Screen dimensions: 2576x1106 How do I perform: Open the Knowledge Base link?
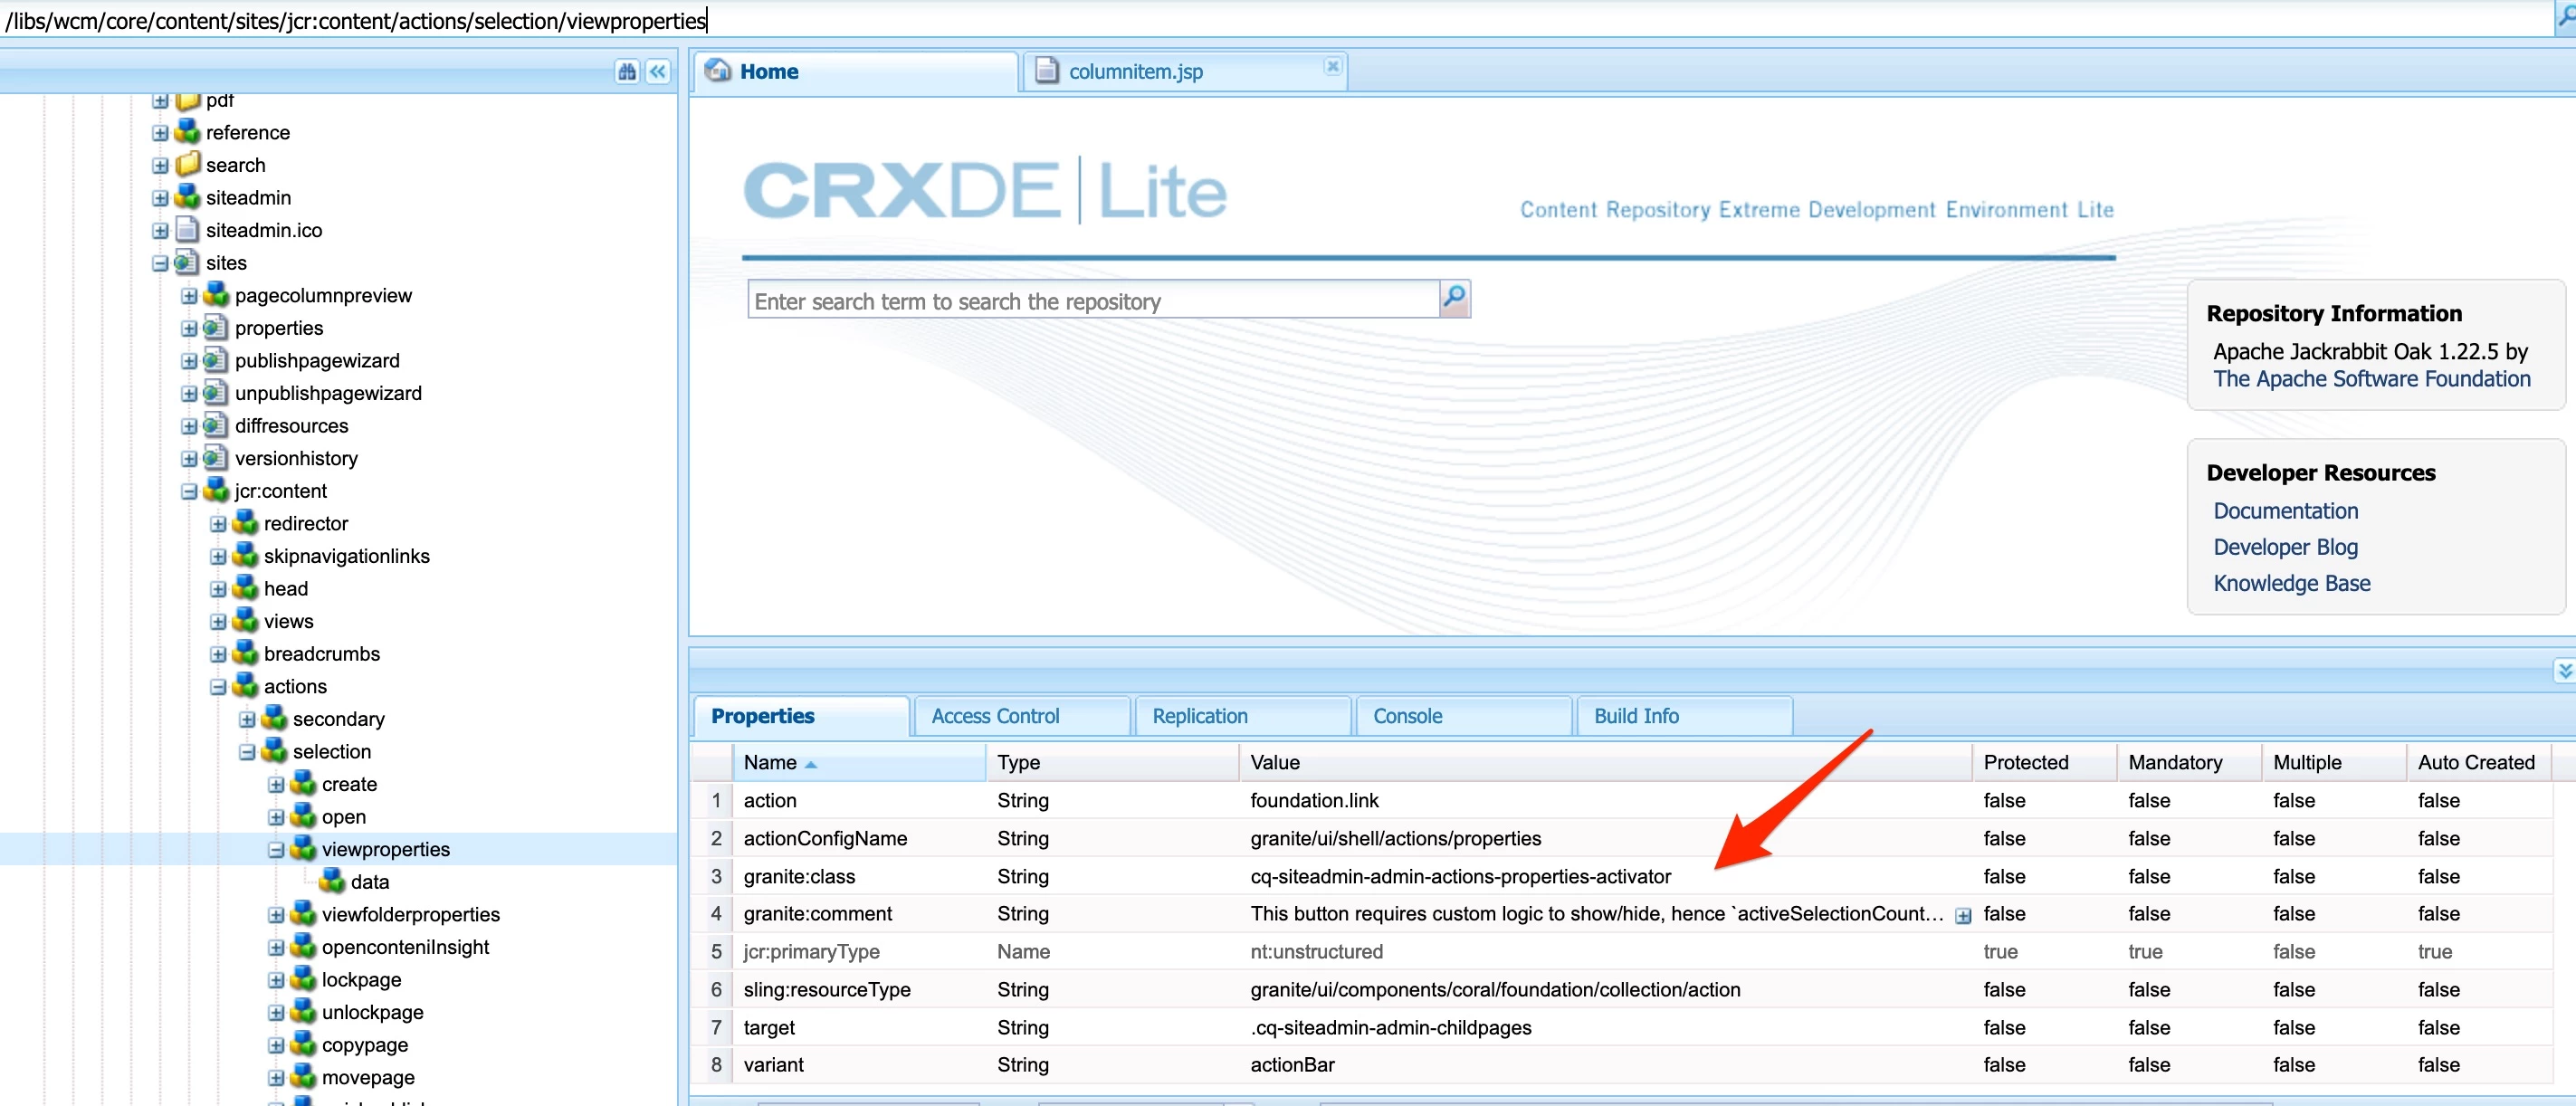(2291, 583)
